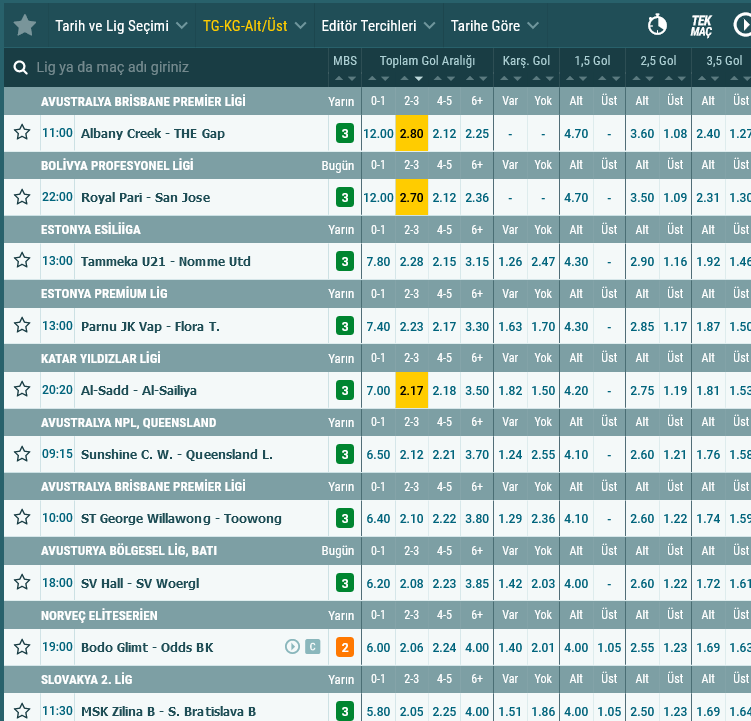751x721 pixels.
Task: Click the 22:00 time of Royal Pari match
Action: tap(57, 197)
